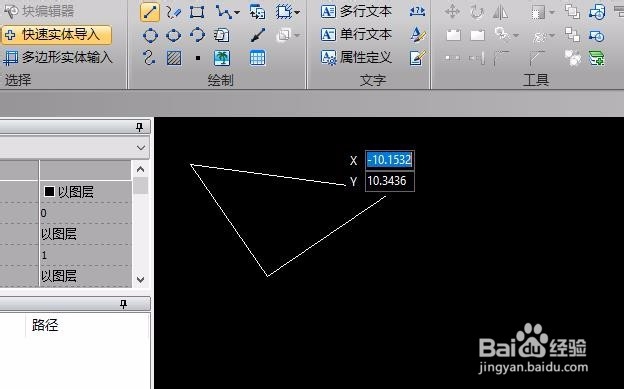Select the Move tool with four arrows
624x389 pixels.
452,12
